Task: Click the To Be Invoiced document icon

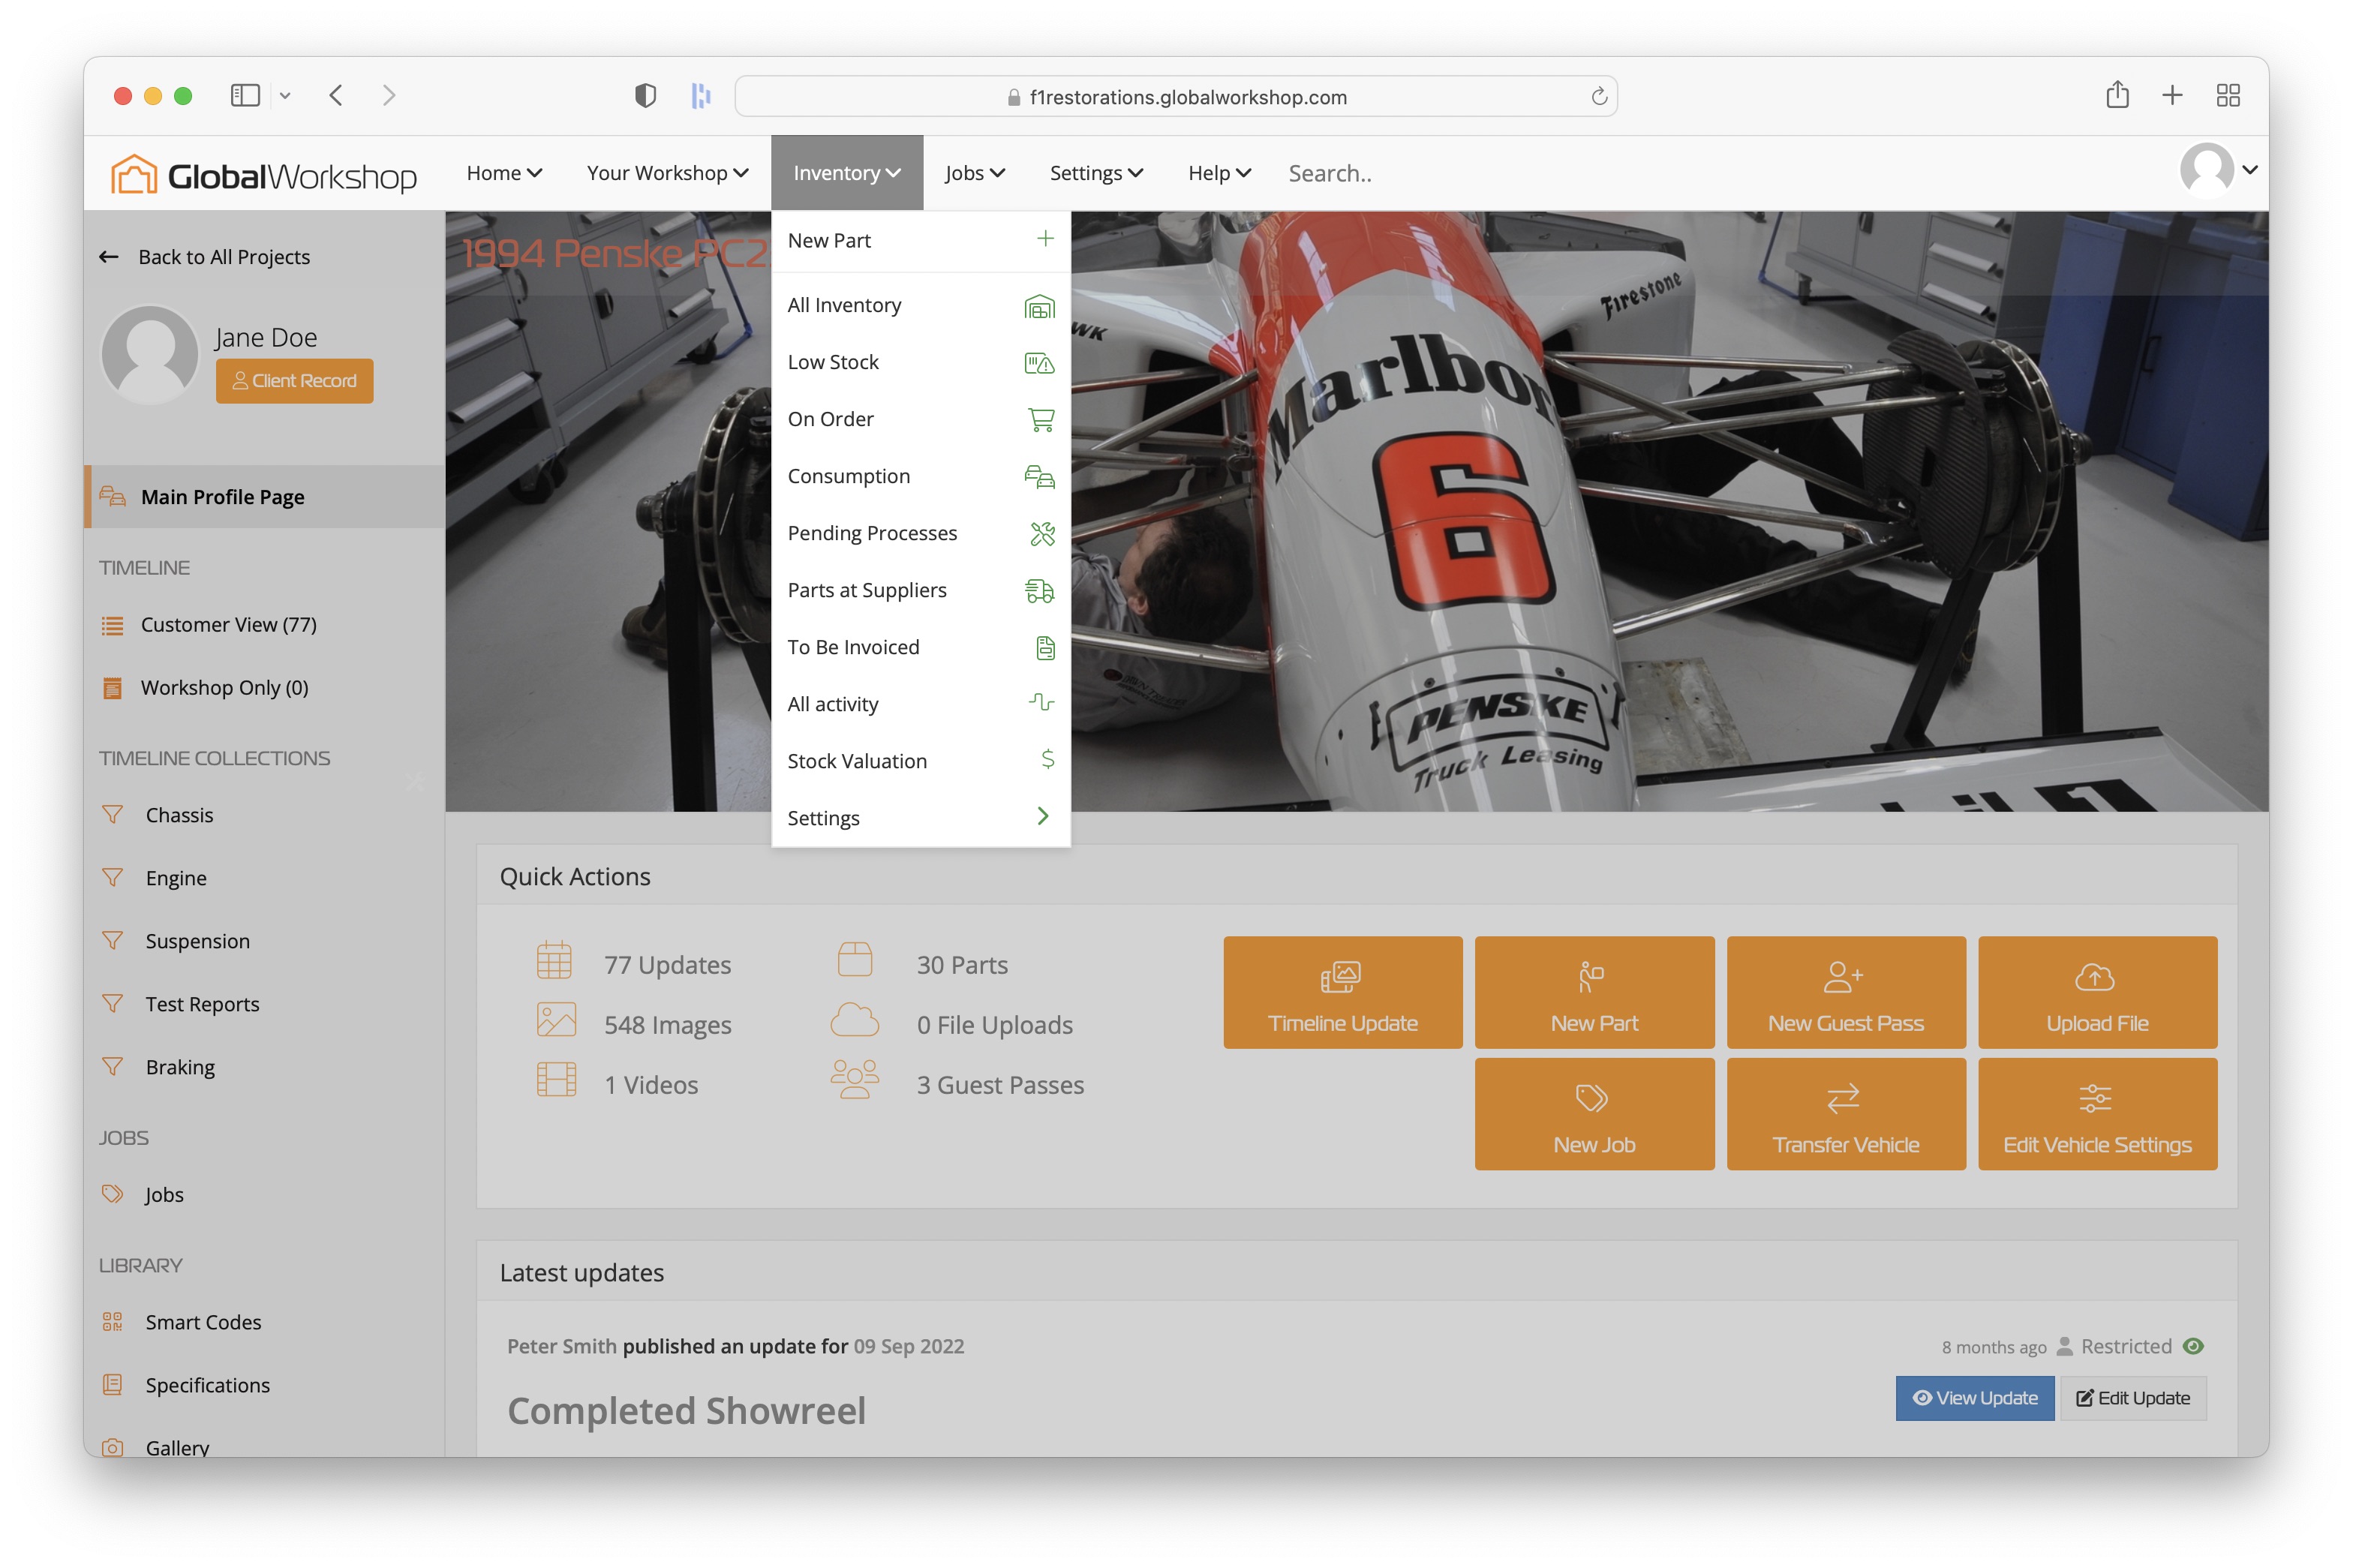Action: click(1045, 647)
